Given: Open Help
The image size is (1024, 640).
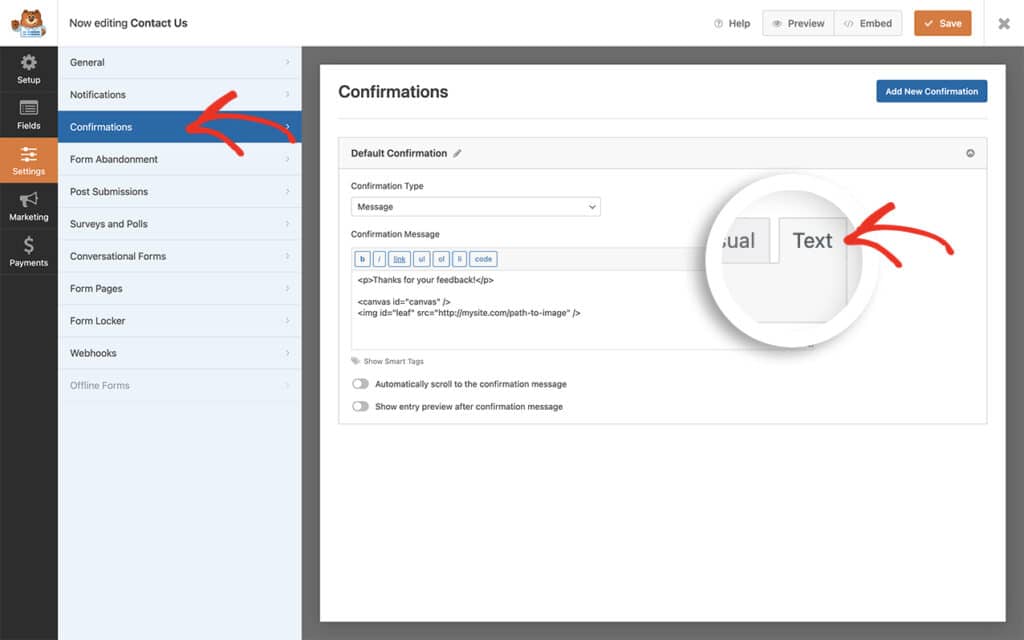Looking at the screenshot, I should 732,24.
